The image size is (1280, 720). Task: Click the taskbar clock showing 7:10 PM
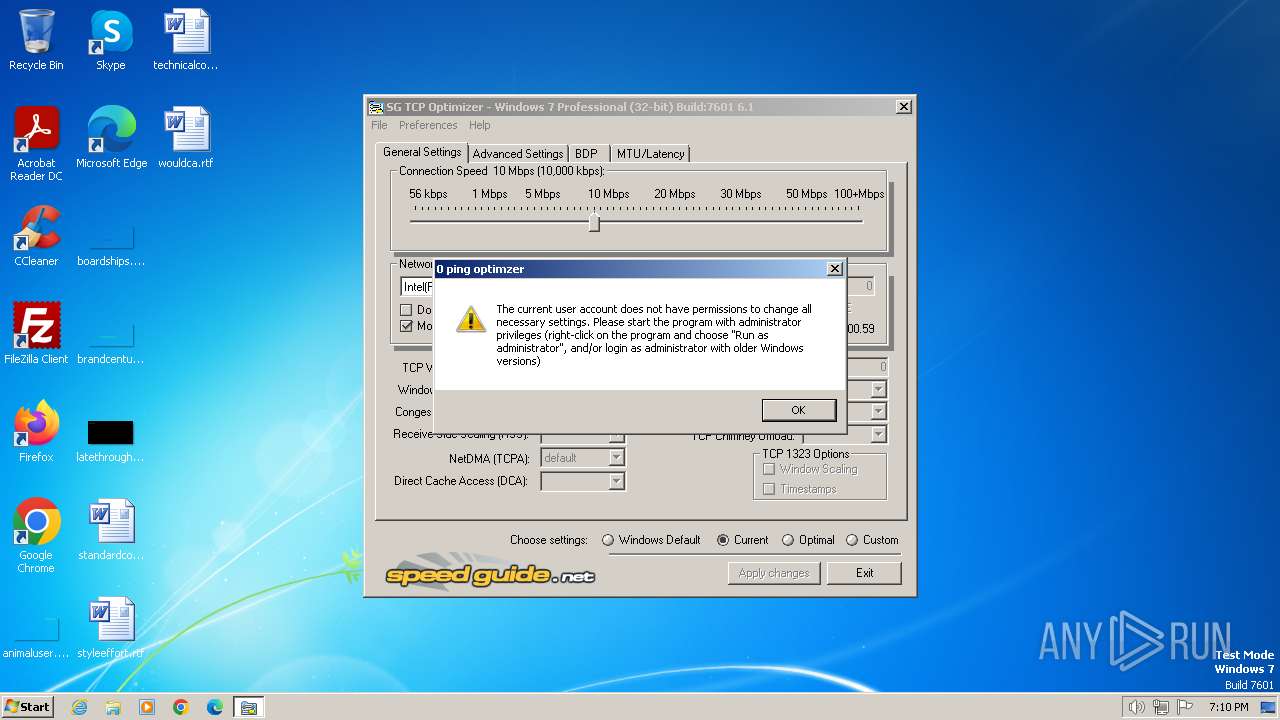(1228, 707)
